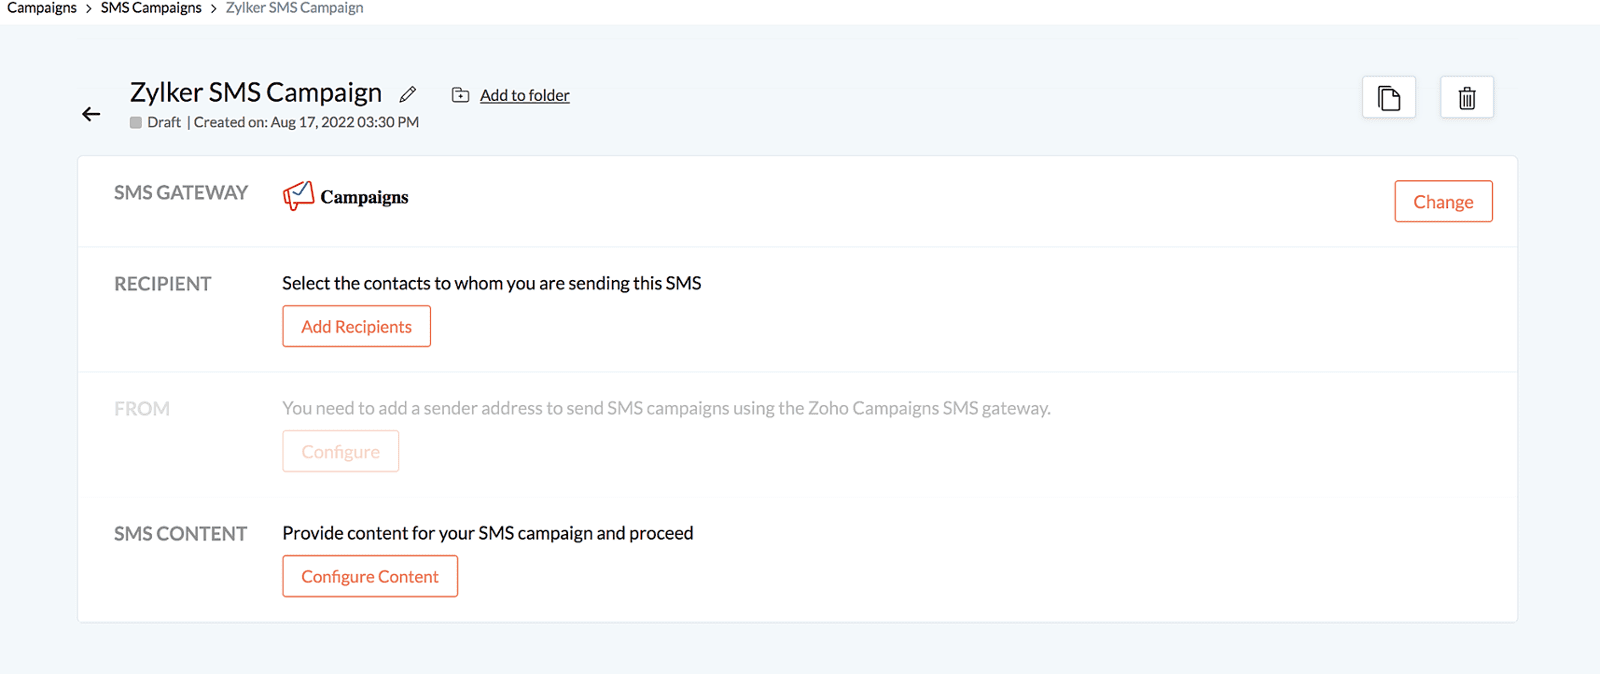The image size is (1600, 674).
Task: Duplicate campaign using the copy icon
Action: coord(1389,98)
